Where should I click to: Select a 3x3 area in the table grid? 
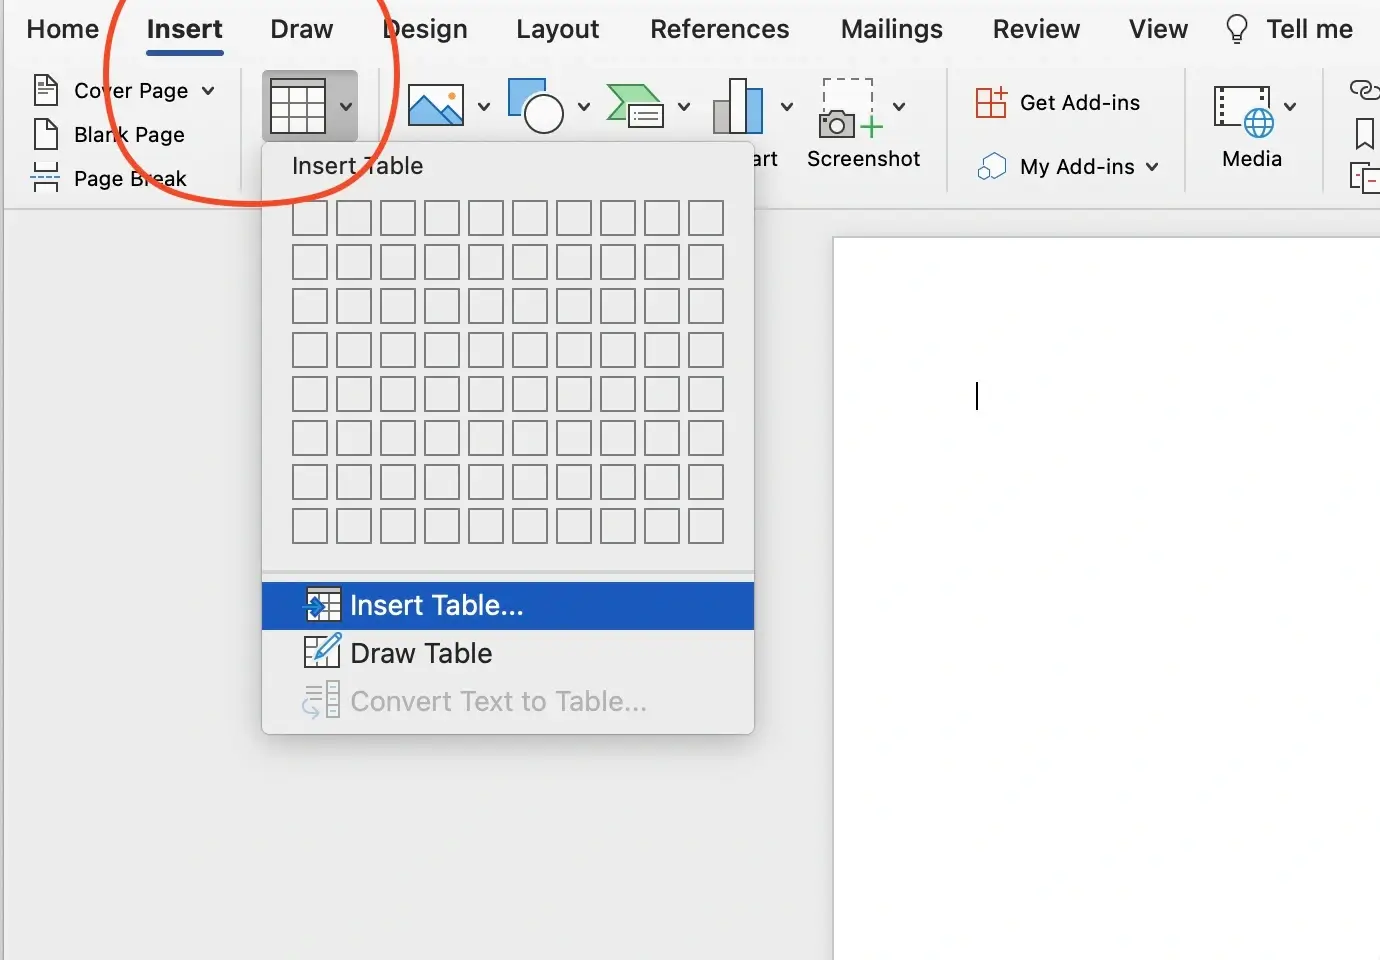click(x=397, y=306)
